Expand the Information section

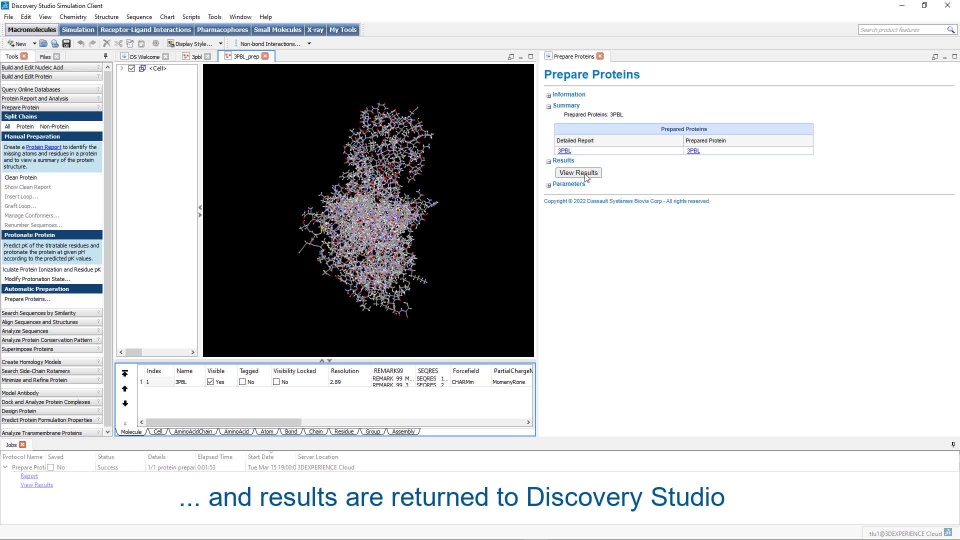click(549, 95)
